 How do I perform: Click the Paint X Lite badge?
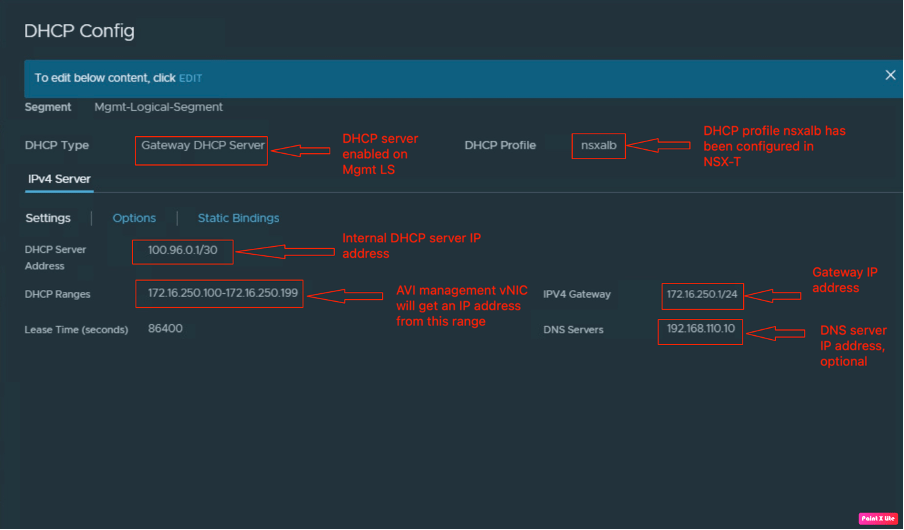tap(875, 518)
